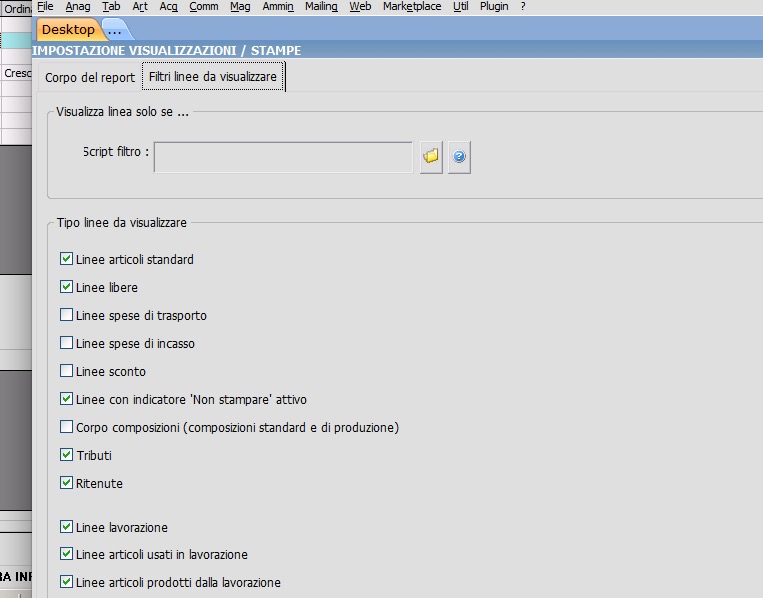Enable Linee spese di trasporto checkbox
Screen dimensions: 763x598
pos(66,315)
